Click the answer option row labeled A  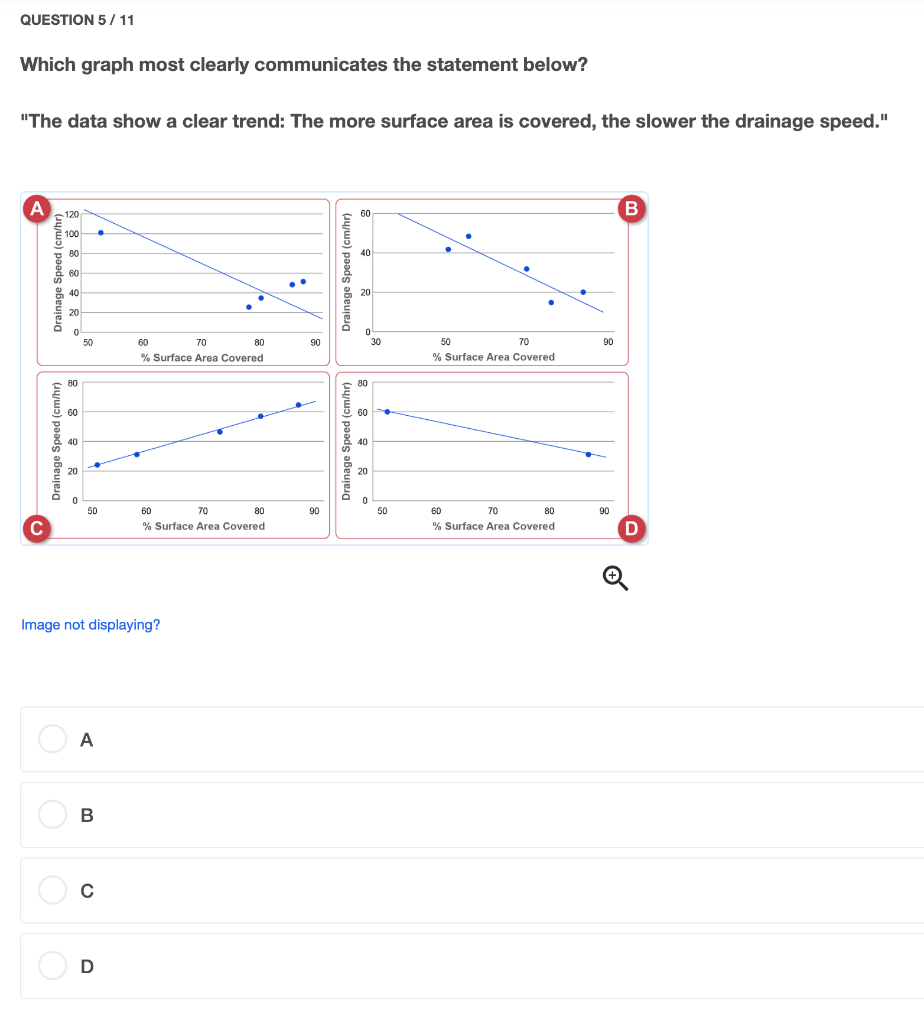point(472,739)
